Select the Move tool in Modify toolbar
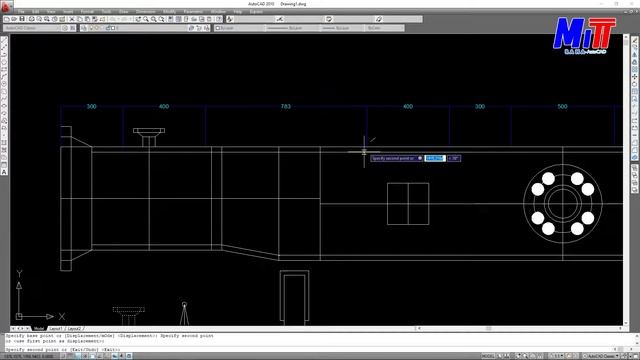The width and height of the screenshot is (640, 360). click(635, 77)
